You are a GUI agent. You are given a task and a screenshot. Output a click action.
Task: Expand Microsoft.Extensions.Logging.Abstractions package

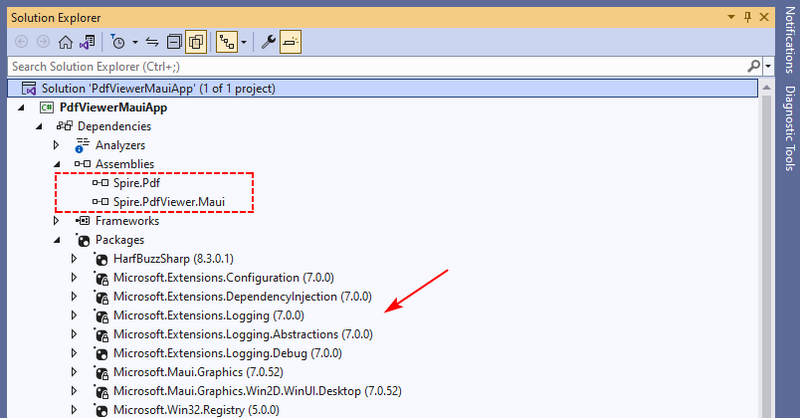(x=74, y=334)
